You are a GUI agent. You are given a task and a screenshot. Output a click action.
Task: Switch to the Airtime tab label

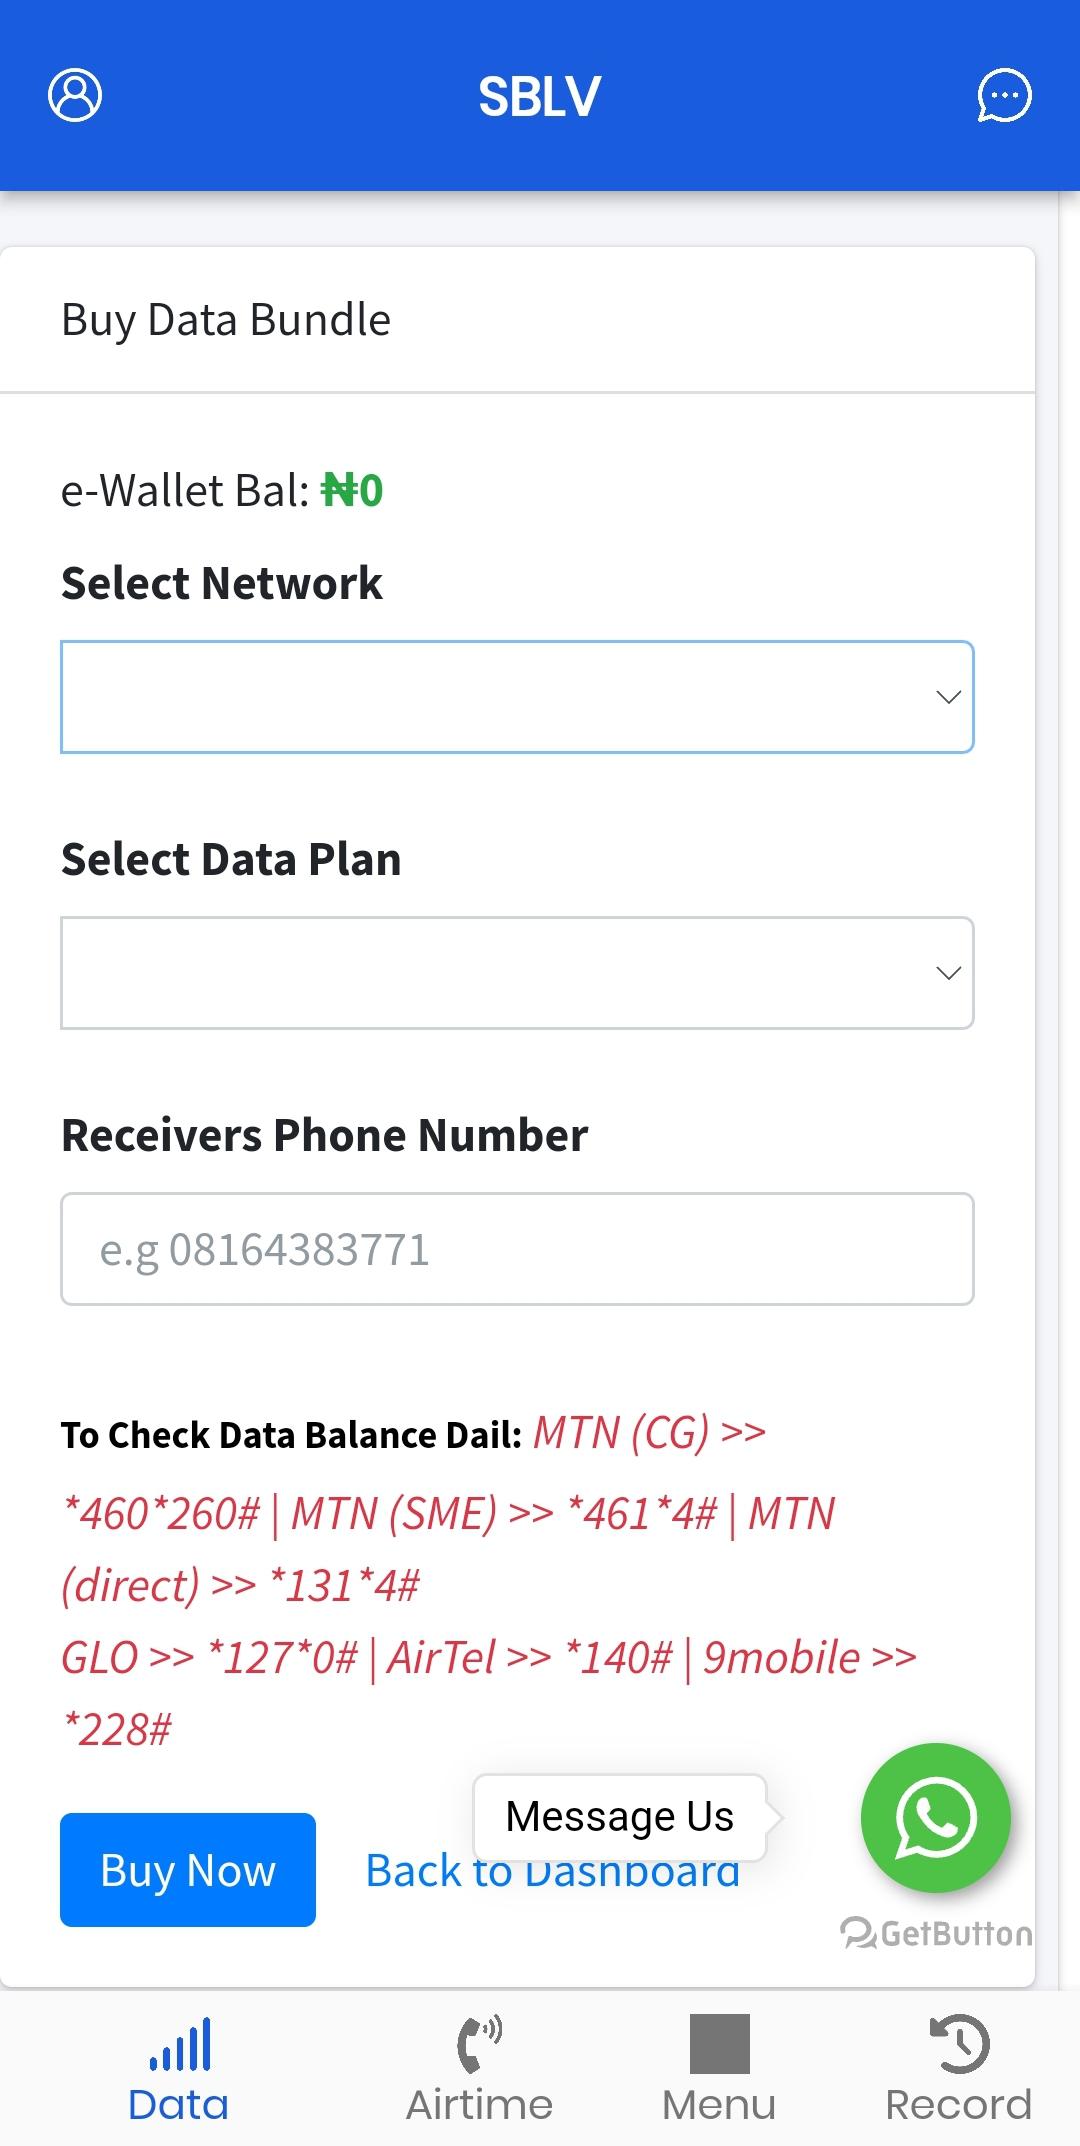479,2105
